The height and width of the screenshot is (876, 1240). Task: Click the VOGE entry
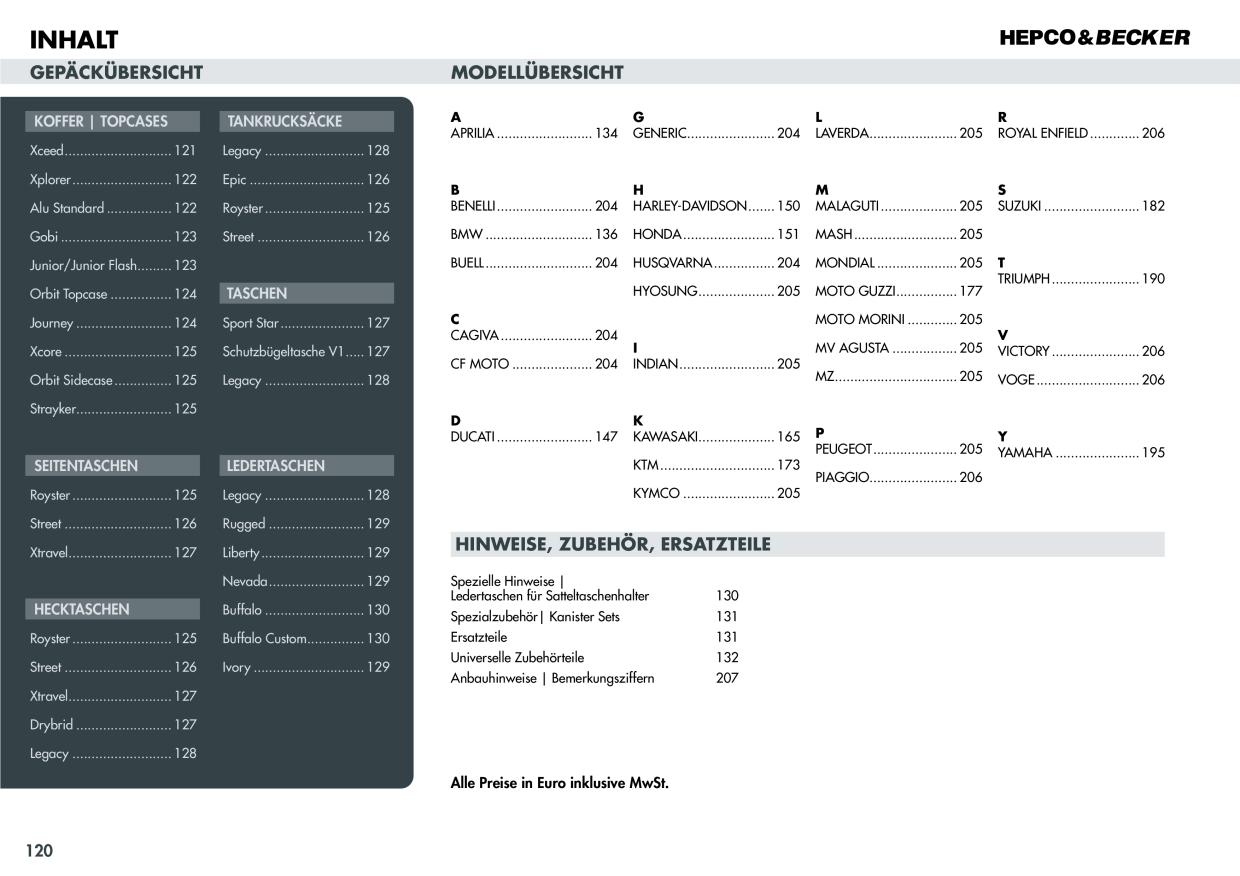tap(1081, 380)
